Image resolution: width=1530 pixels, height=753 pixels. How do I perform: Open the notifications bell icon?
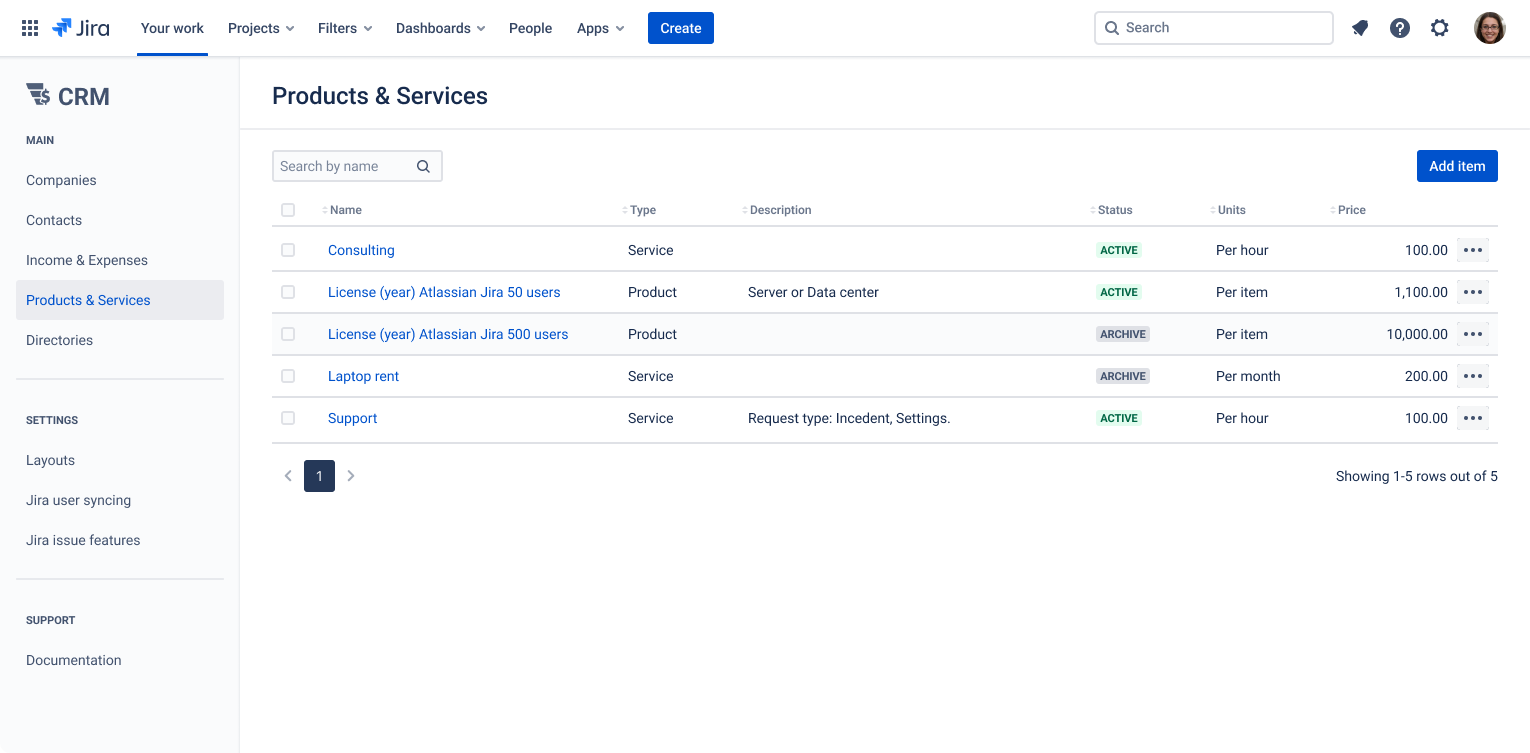pyautogui.click(x=1360, y=28)
